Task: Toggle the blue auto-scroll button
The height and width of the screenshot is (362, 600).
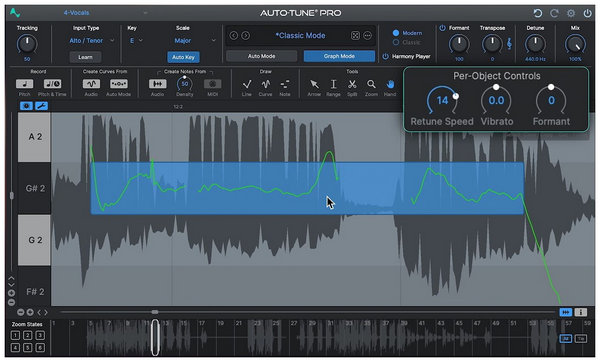Action: tap(566, 312)
